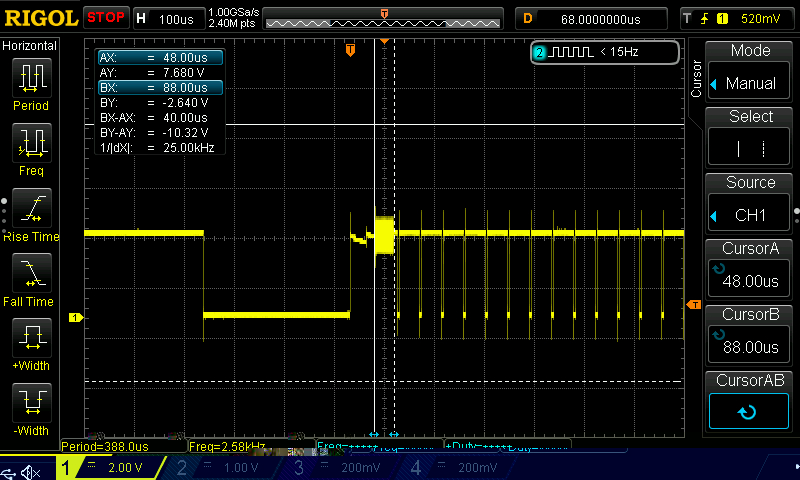The width and height of the screenshot is (800, 480).
Task: Click the Period=388.0us measurement result
Action: [x=105, y=447]
